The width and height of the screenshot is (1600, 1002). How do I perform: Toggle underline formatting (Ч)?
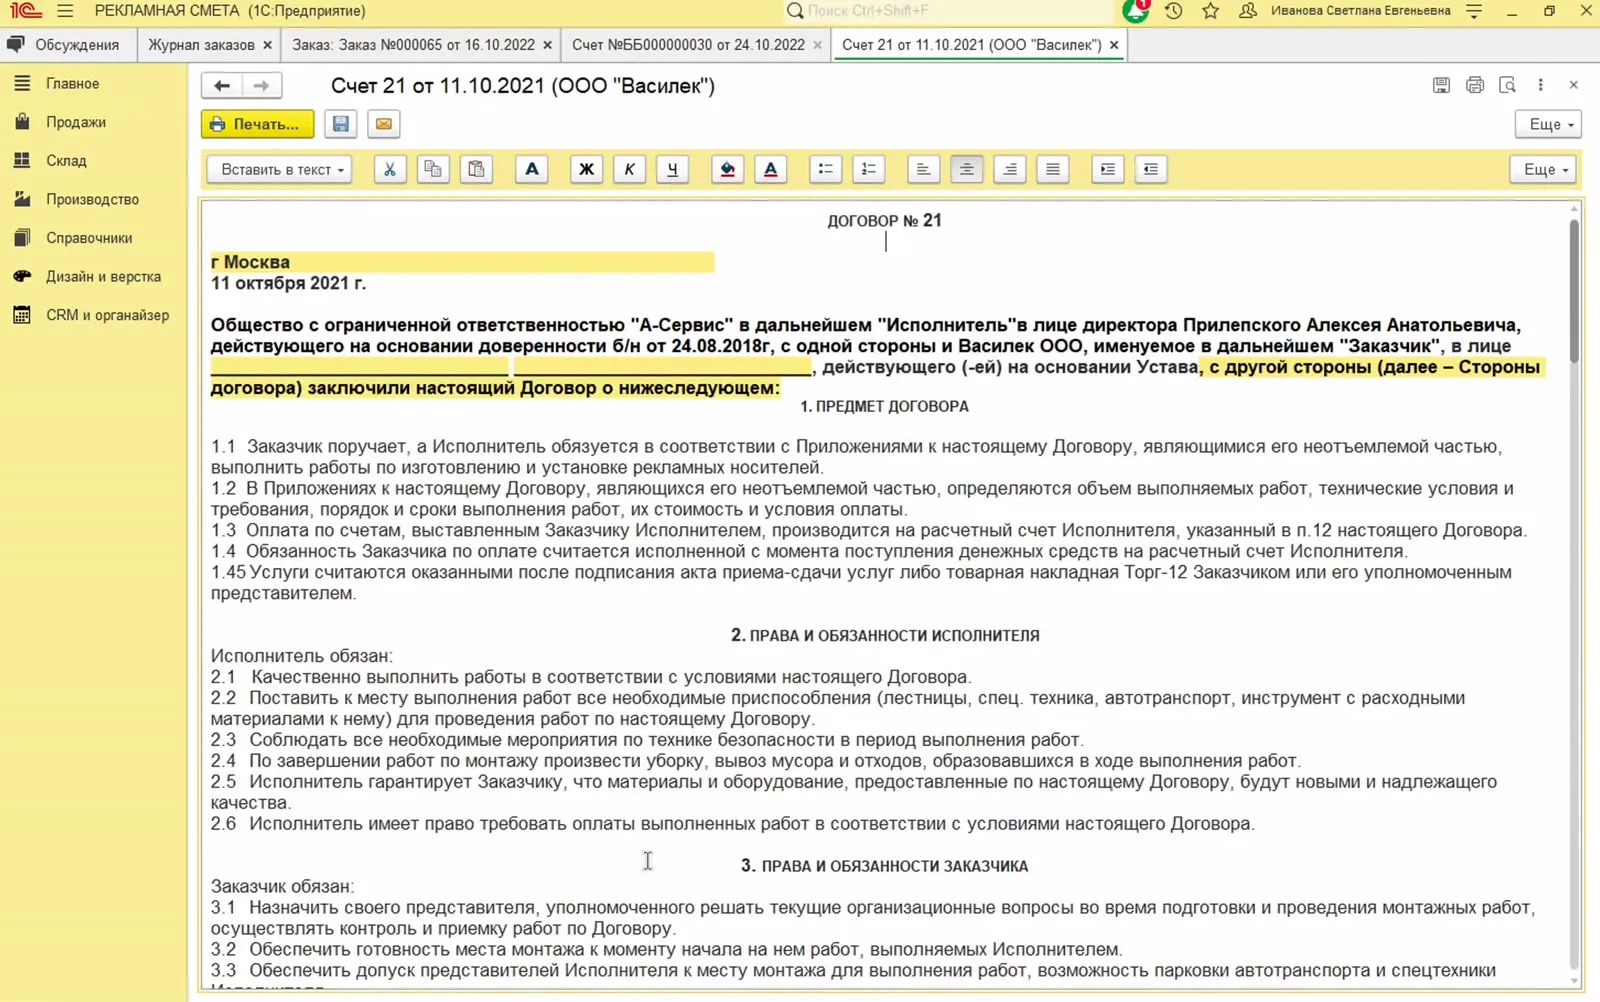672,169
